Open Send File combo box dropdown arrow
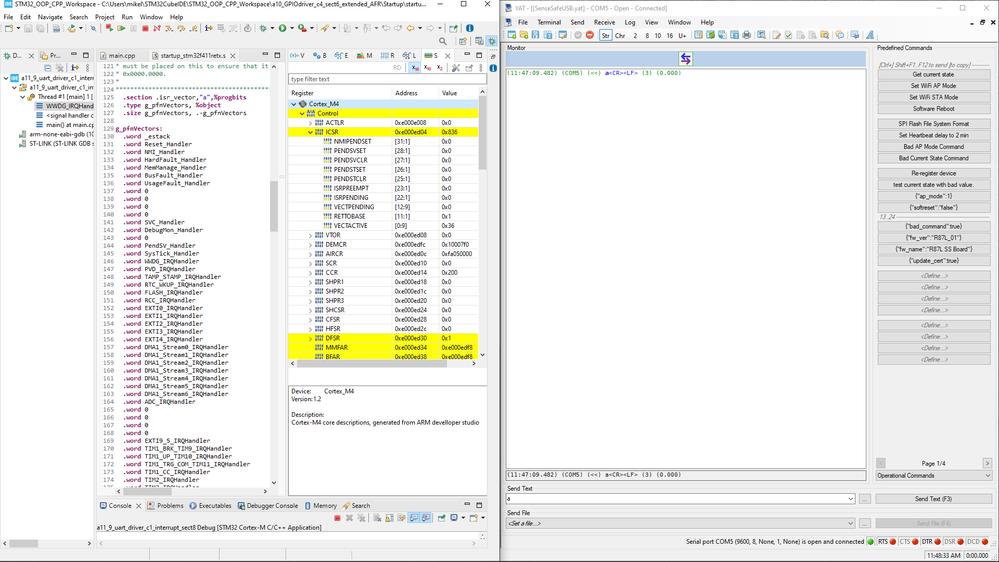Viewport: 999px width, 562px height. (x=851, y=523)
